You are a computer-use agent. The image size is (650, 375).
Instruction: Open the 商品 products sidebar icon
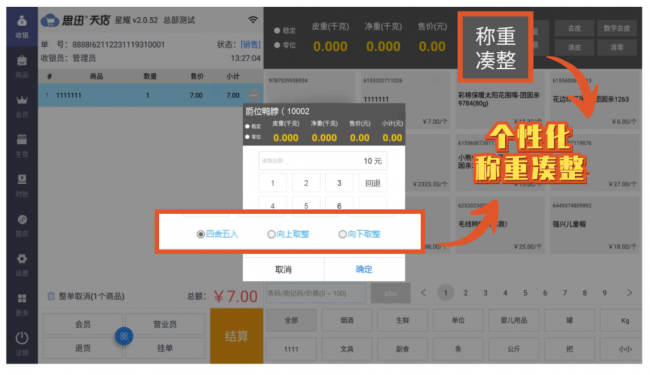pyautogui.click(x=22, y=66)
